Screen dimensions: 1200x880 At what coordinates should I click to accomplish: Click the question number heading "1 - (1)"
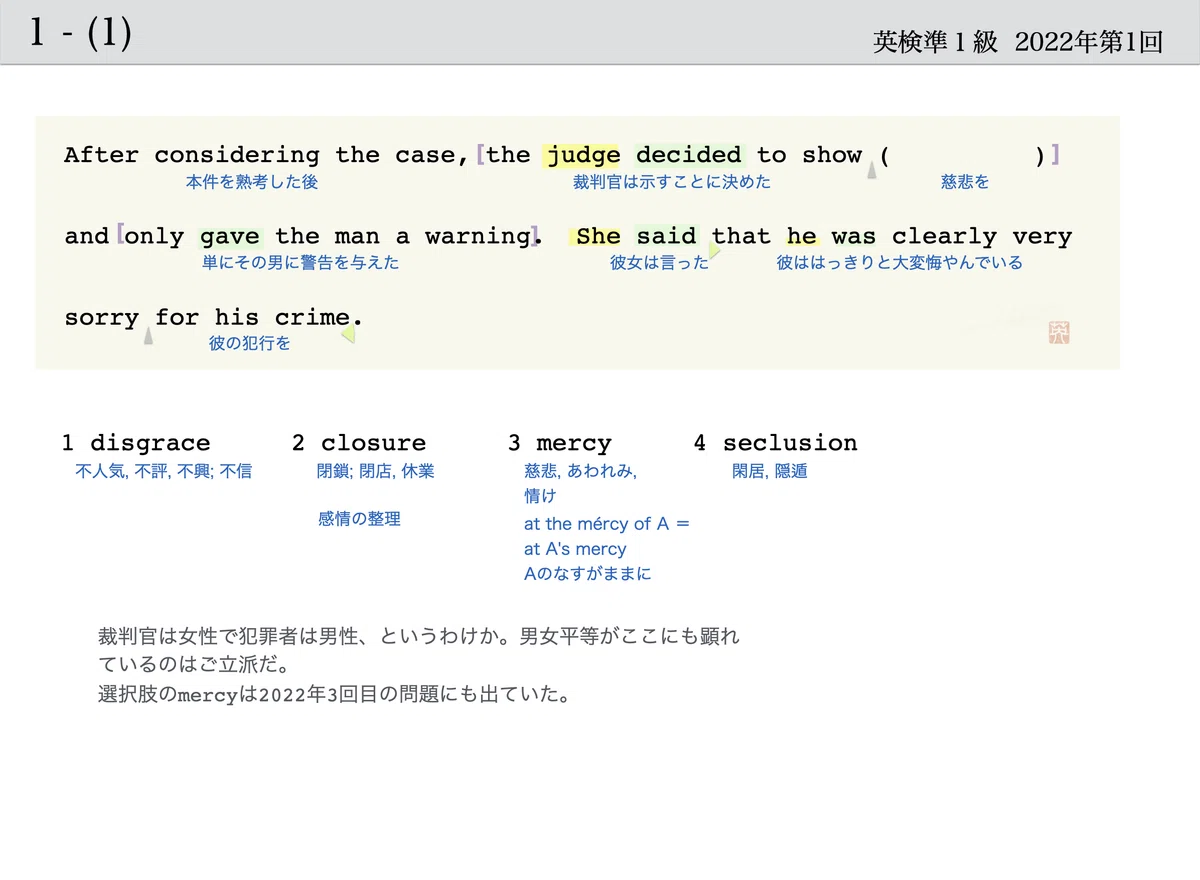click(80, 33)
